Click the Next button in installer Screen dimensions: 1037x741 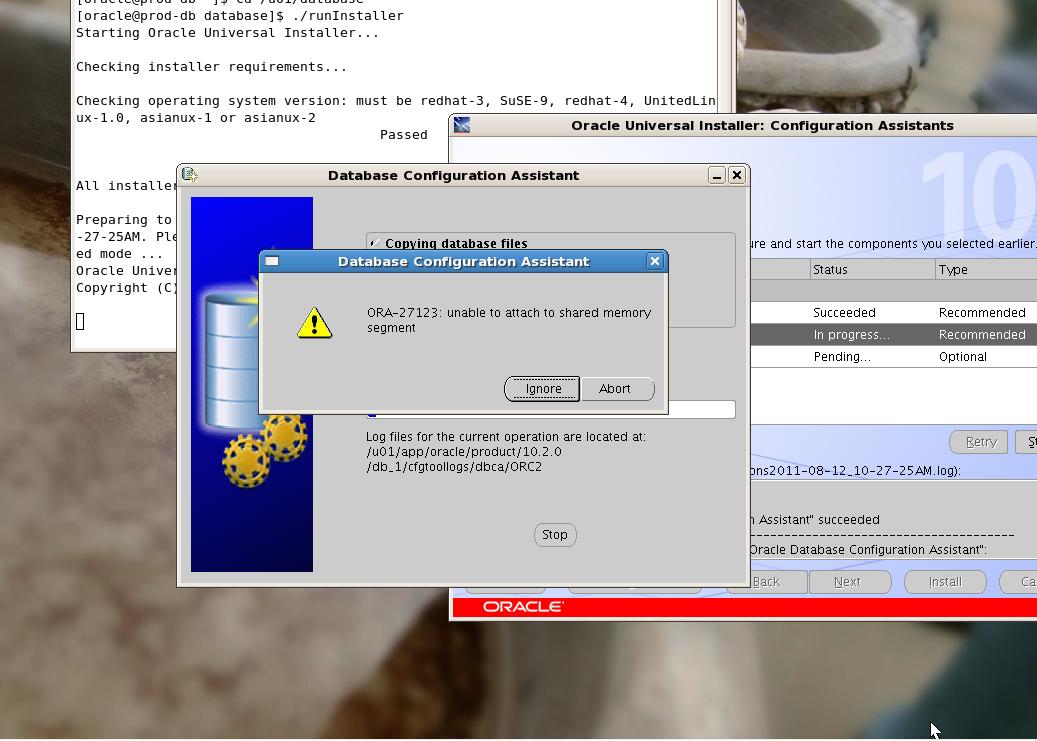(x=847, y=582)
